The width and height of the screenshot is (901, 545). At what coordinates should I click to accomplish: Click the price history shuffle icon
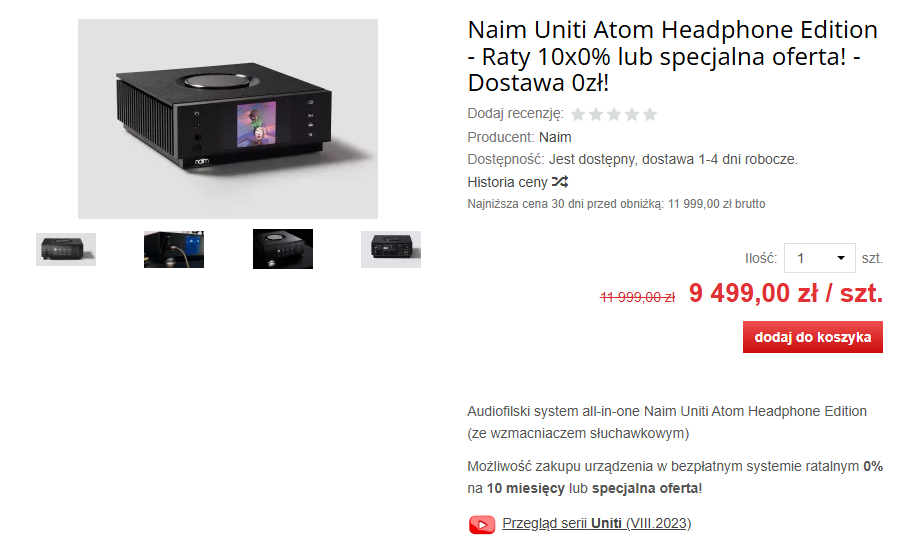pyautogui.click(x=560, y=182)
